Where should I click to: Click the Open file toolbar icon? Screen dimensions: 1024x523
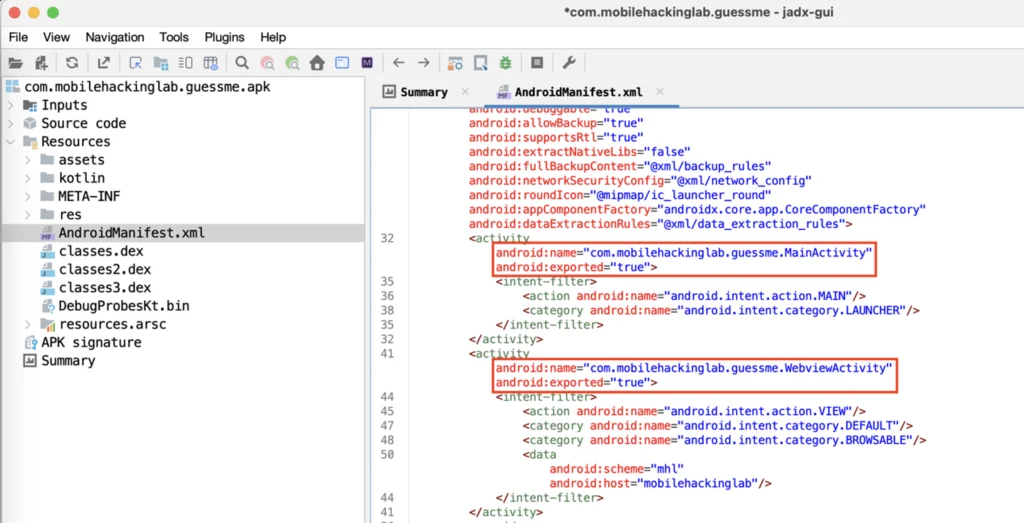tap(15, 63)
